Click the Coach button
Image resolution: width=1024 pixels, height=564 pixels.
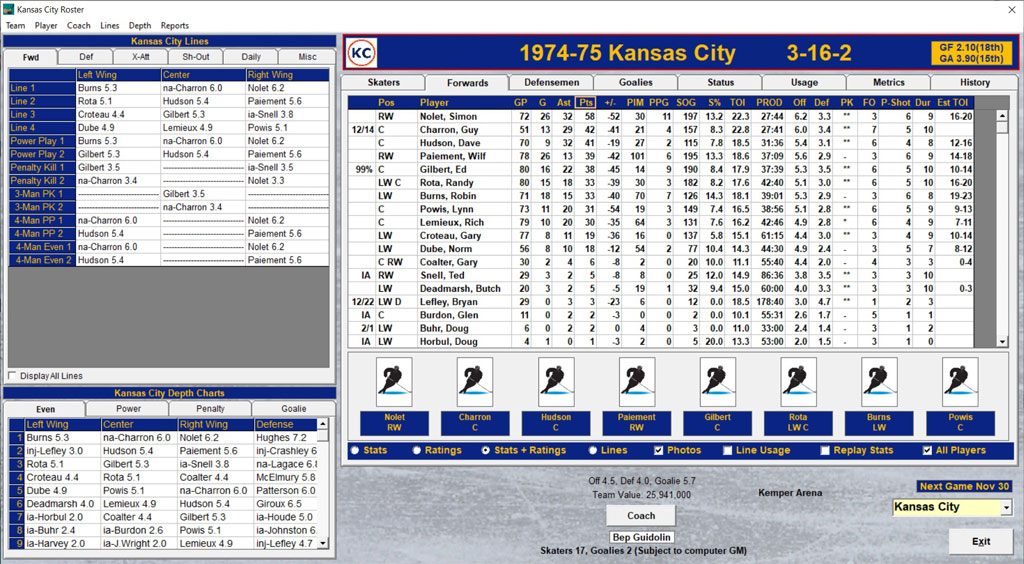640,516
